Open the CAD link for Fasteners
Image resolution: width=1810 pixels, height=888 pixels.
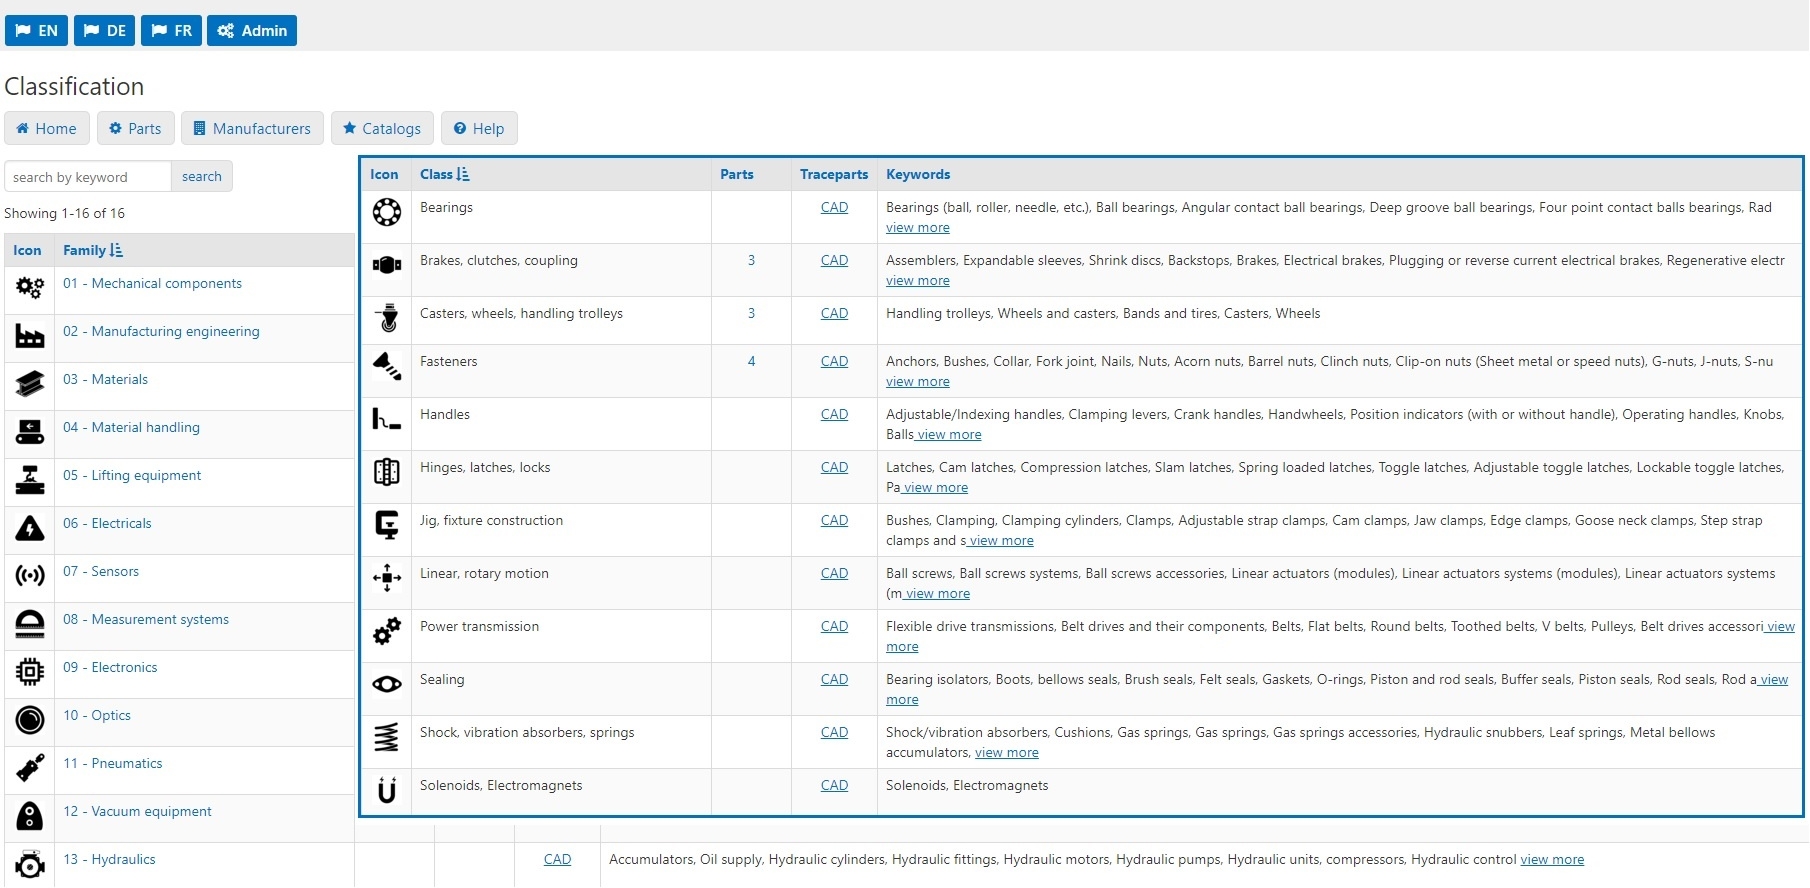pyautogui.click(x=834, y=362)
